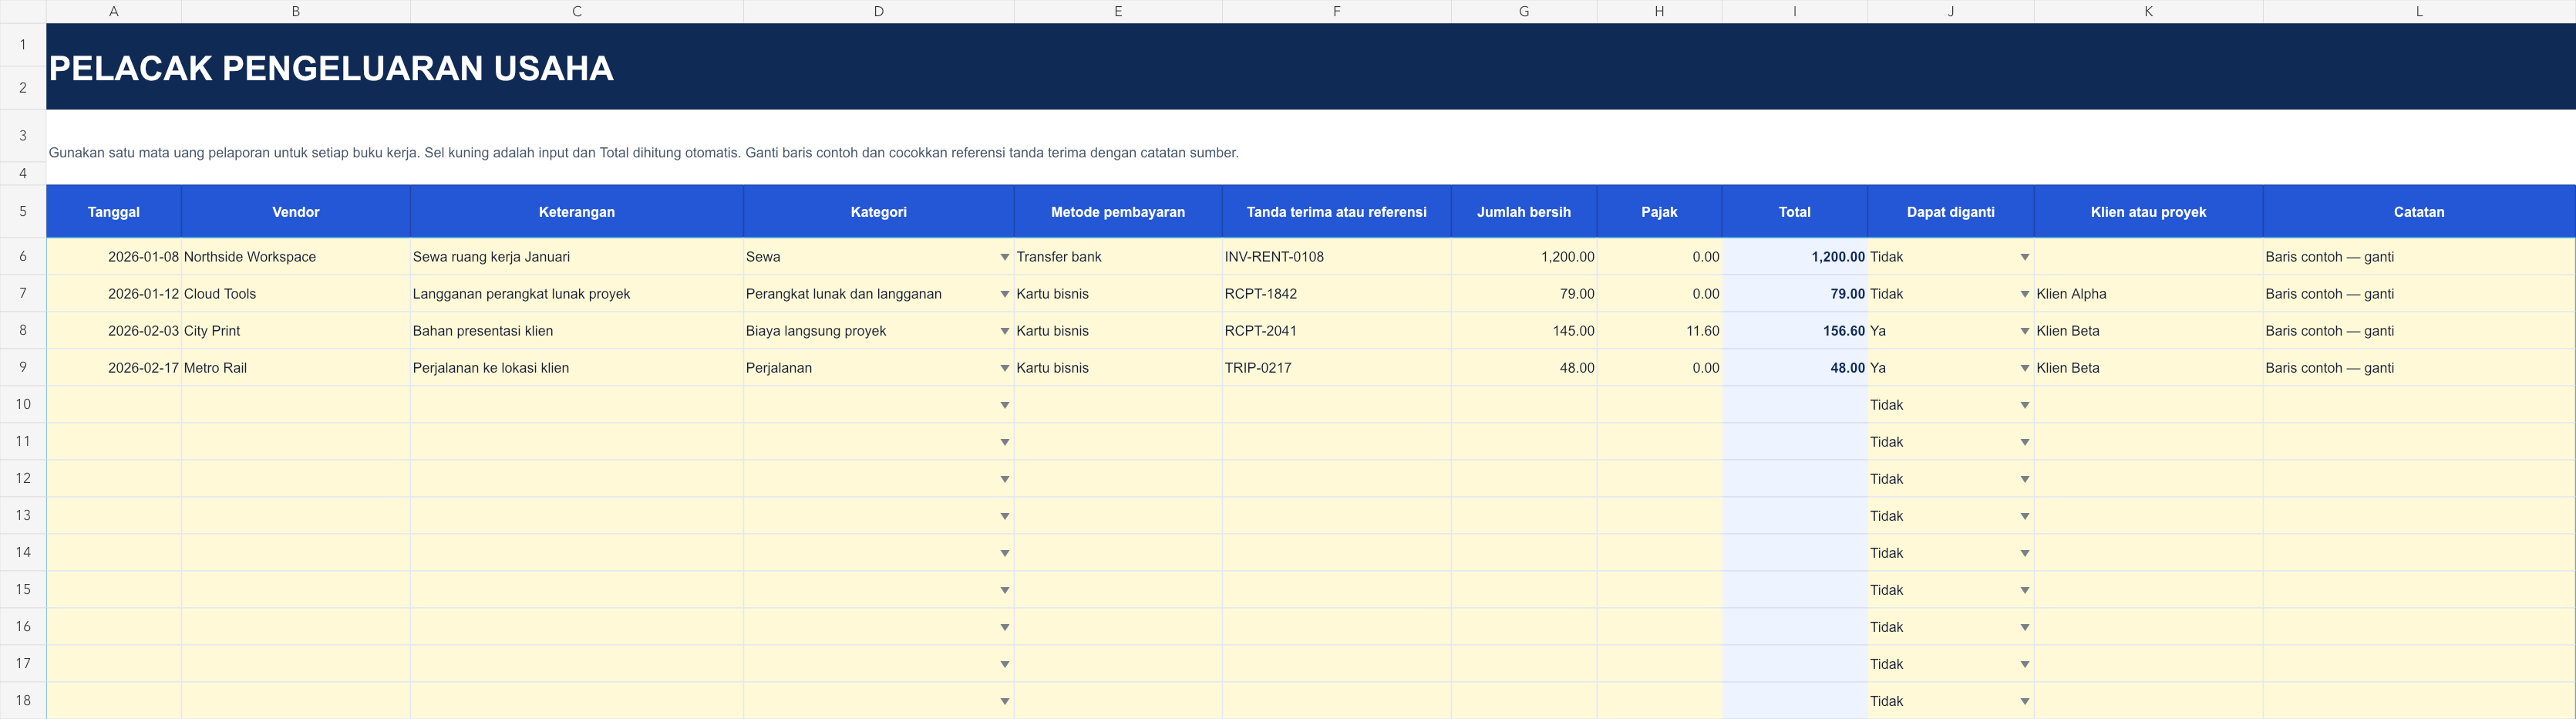
Task: Click the Sewa ruang kerja Januari cell
Action: coord(577,257)
